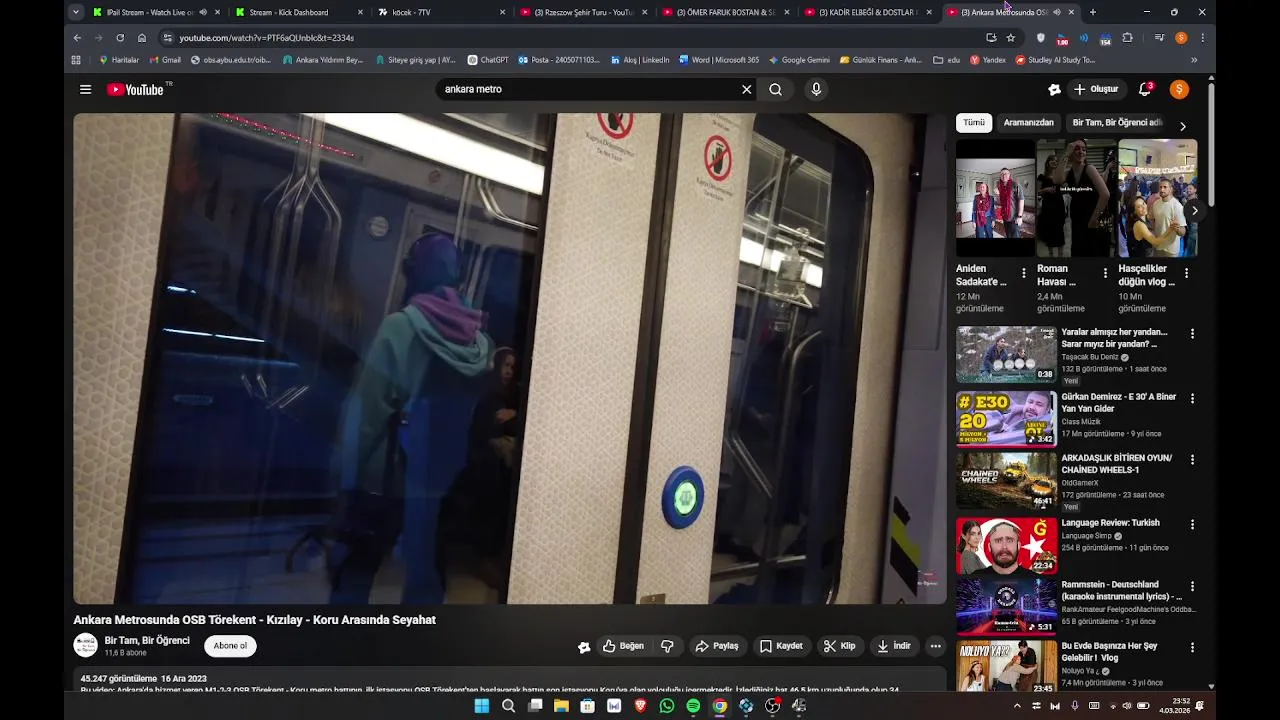
Task: Click the YouTube logo home link
Action: pos(135,89)
